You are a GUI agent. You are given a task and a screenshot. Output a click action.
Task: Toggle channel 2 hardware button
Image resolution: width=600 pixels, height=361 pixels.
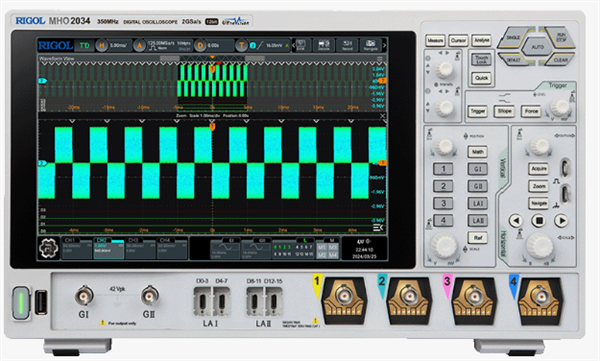(x=443, y=186)
